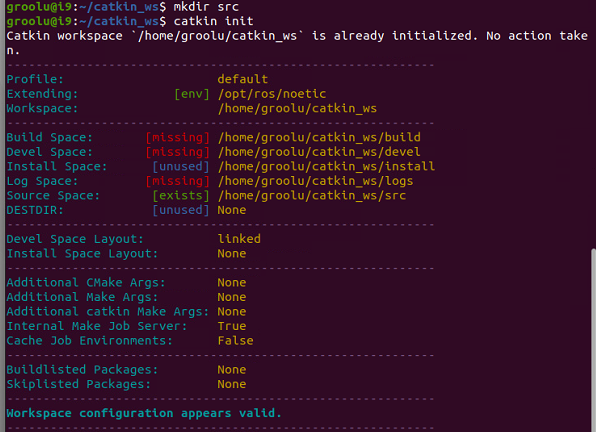596x432 pixels.
Task: Click the 'linked' layout value
Action: tap(239, 239)
